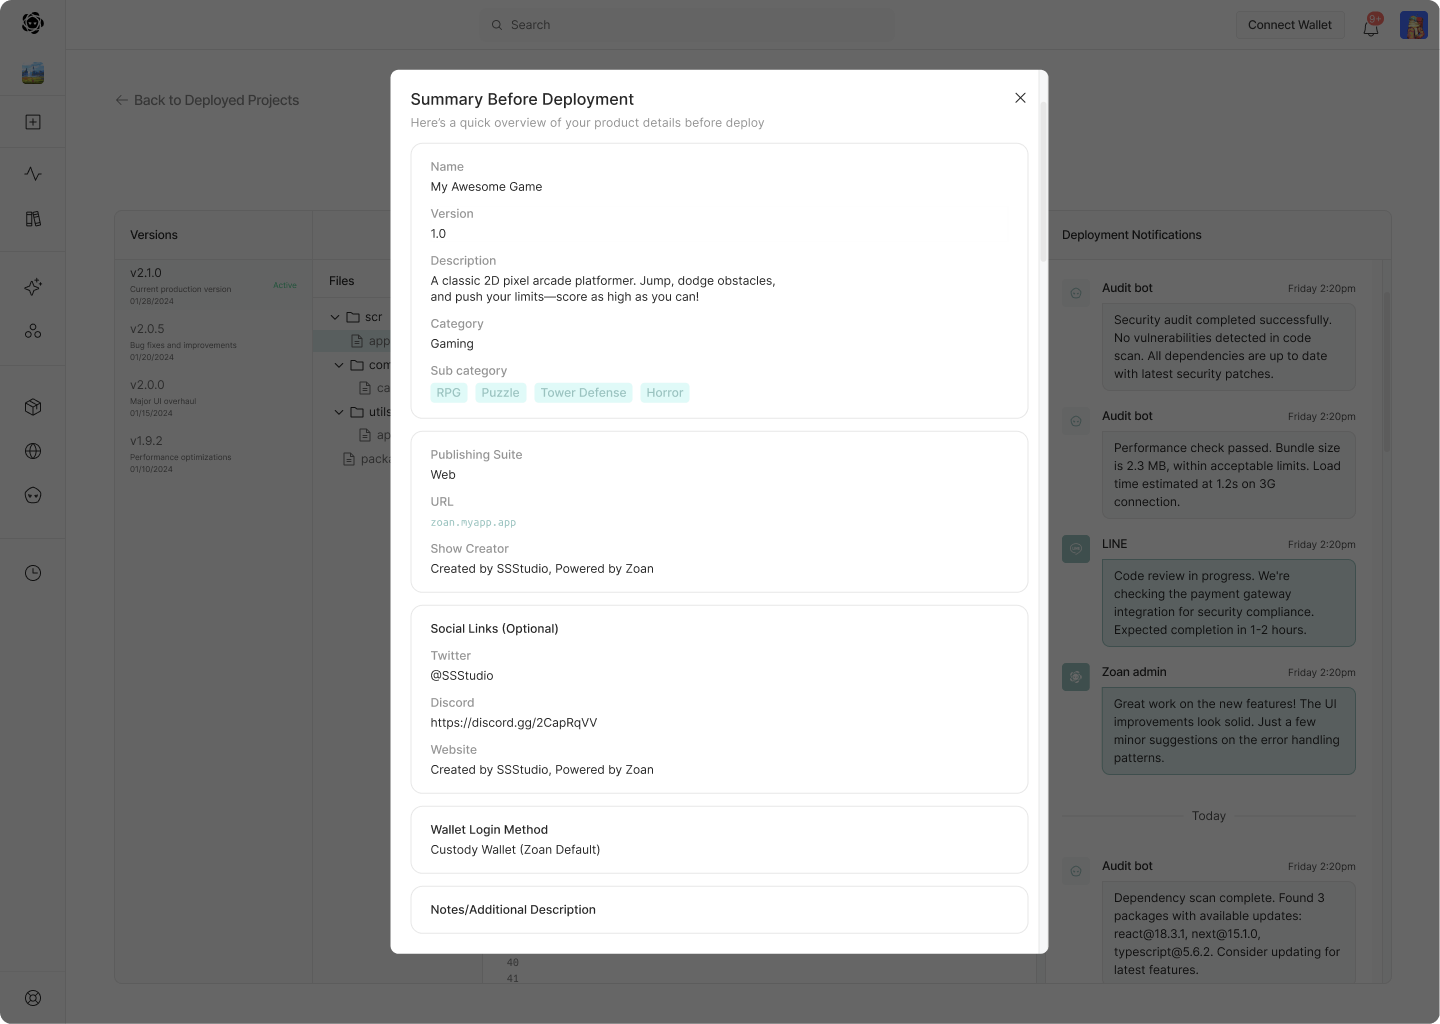Collapse the utils folder chevron
The height and width of the screenshot is (1024, 1440).
tap(339, 411)
